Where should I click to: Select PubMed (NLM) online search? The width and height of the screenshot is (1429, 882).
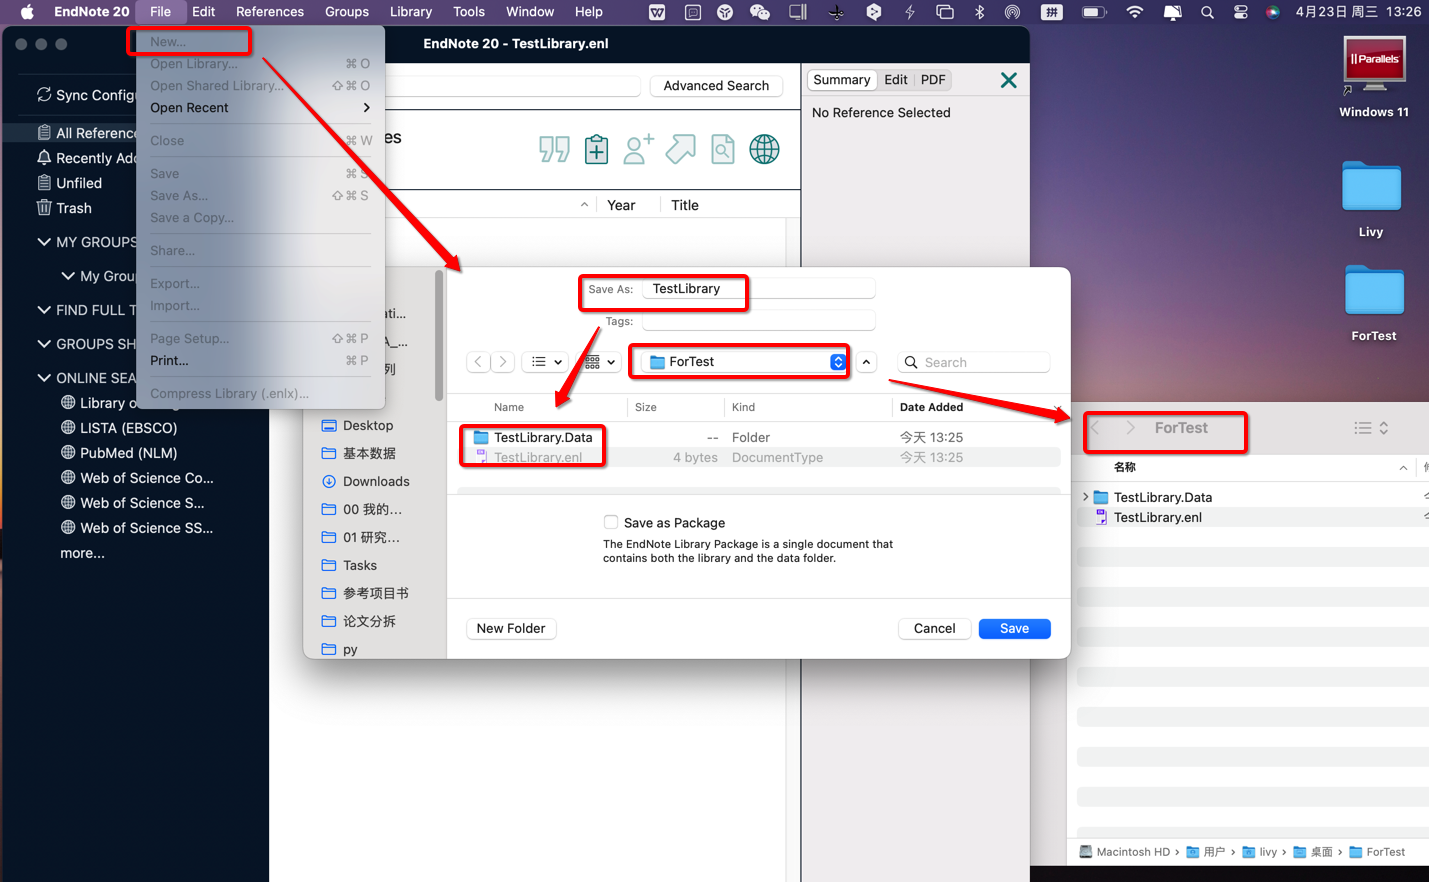(128, 453)
